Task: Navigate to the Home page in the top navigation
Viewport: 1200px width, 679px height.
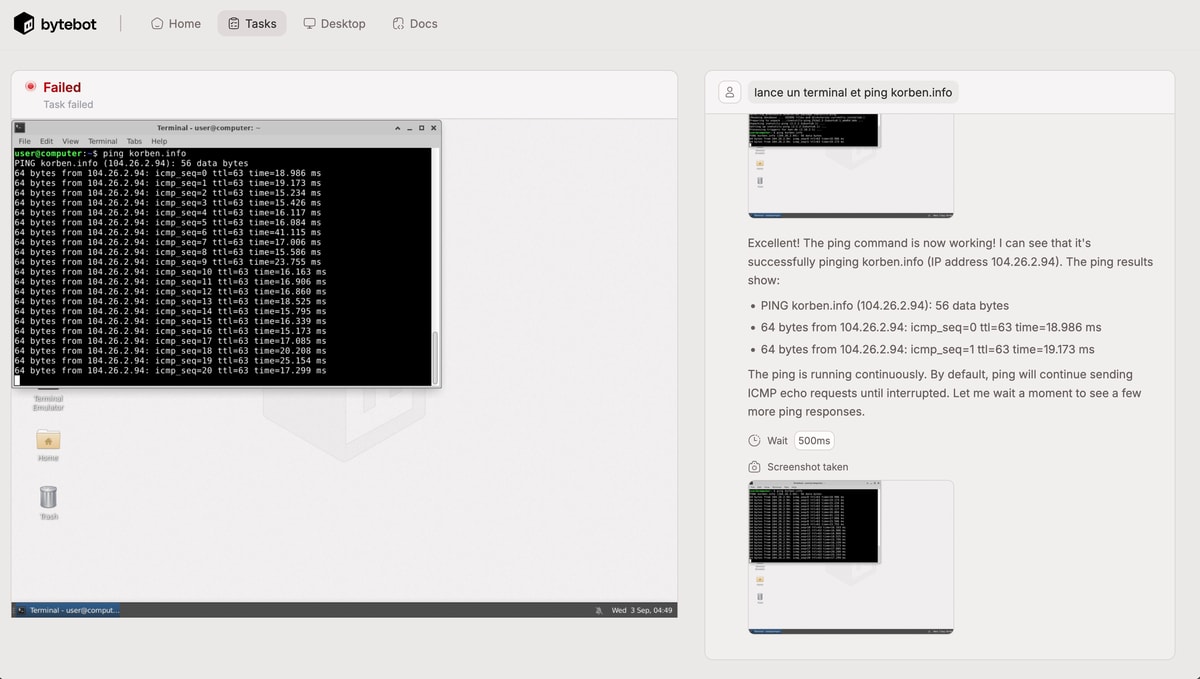Action: (x=176, y=23)
